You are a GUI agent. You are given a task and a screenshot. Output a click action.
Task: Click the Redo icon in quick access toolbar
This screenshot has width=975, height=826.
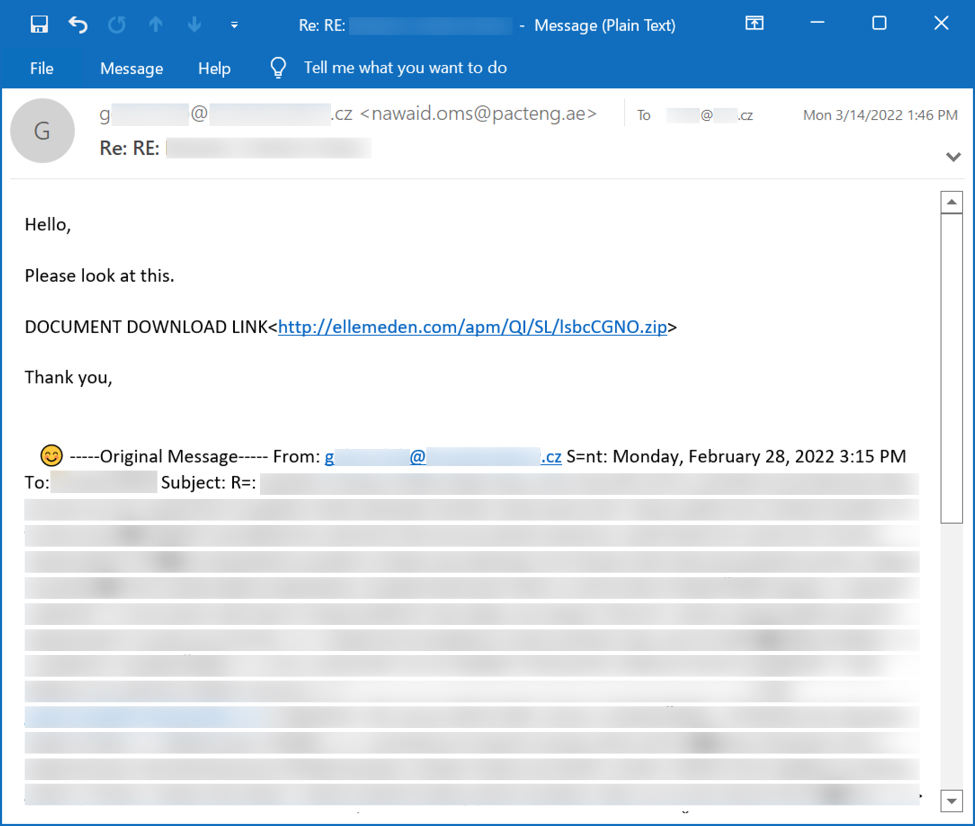pos(117,25)
